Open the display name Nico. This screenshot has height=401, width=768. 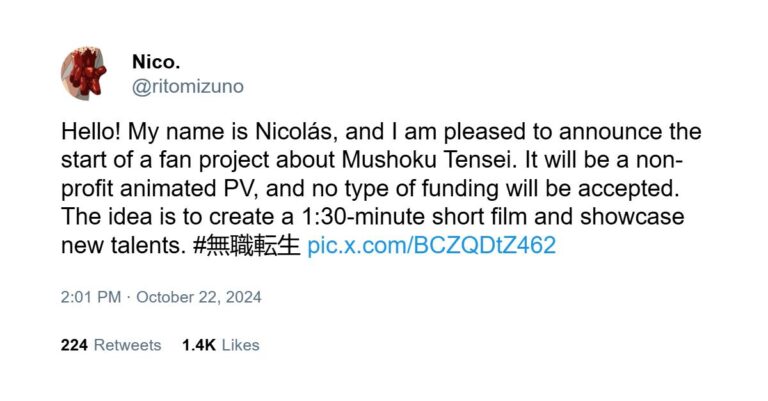[156, 62]
